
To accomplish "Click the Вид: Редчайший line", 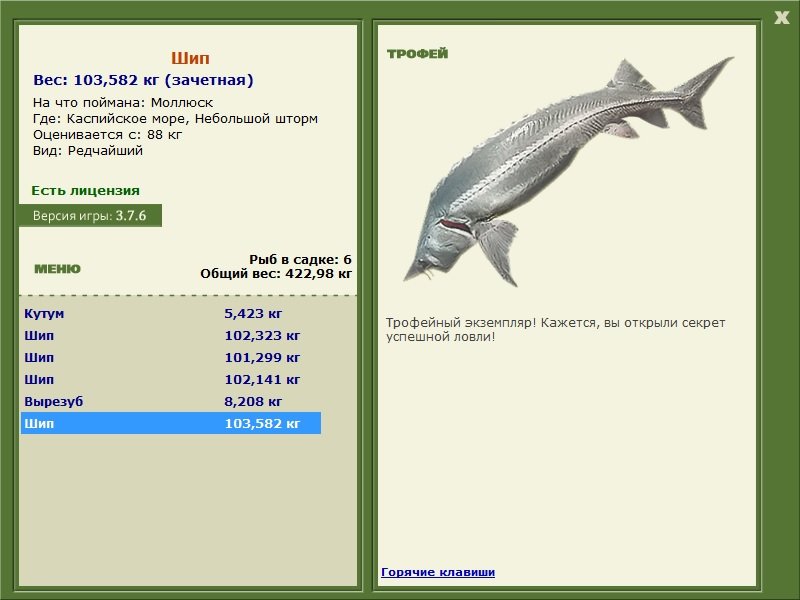I will pyautogui.click(x=88, y=151).
